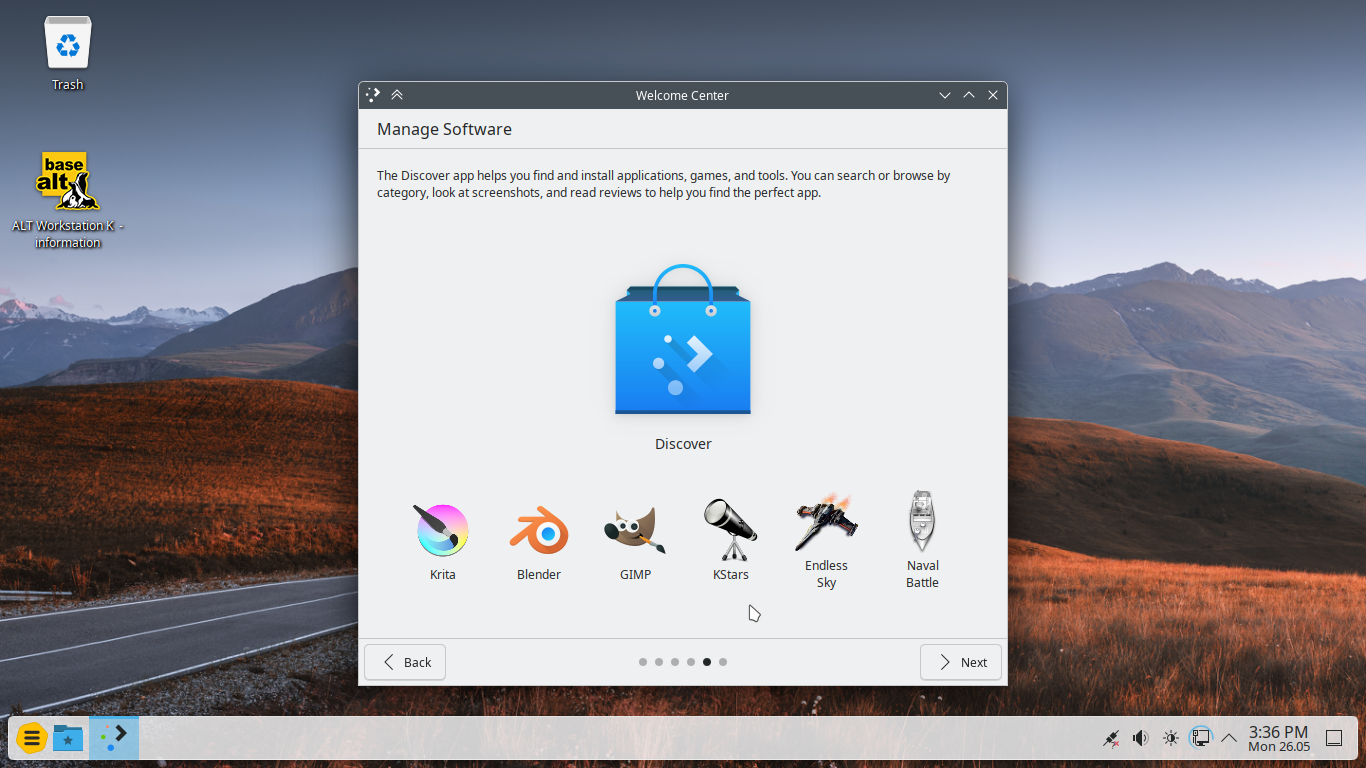Viewport: 1366px width, 768px height.
Task: Open the network connections tray icon
Action: pyautogui.click(x=1200, y=738)
